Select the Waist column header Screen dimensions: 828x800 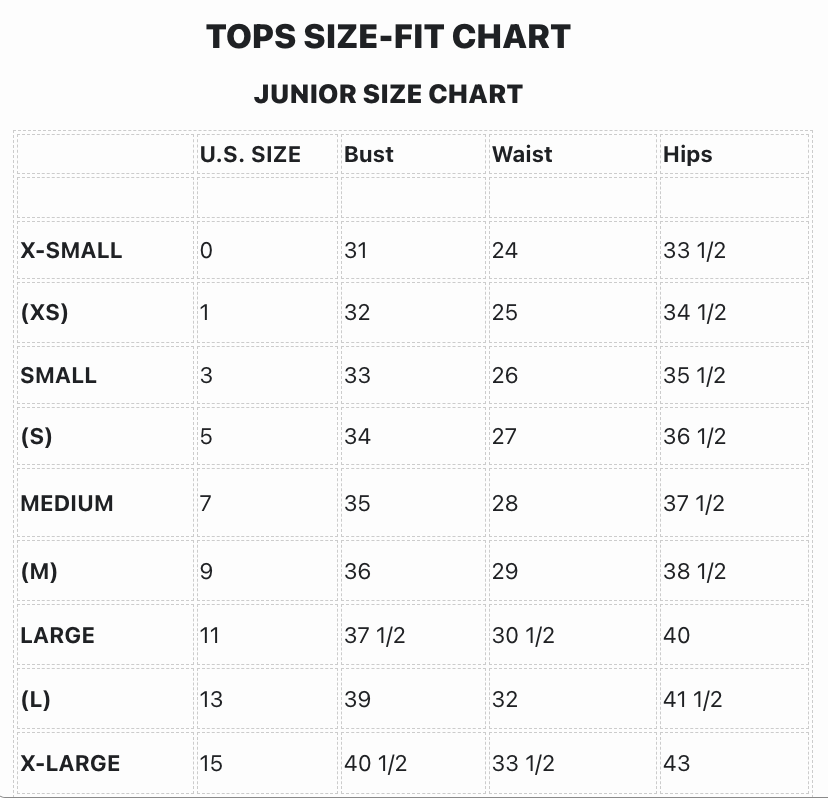click(x=522, y=154)
